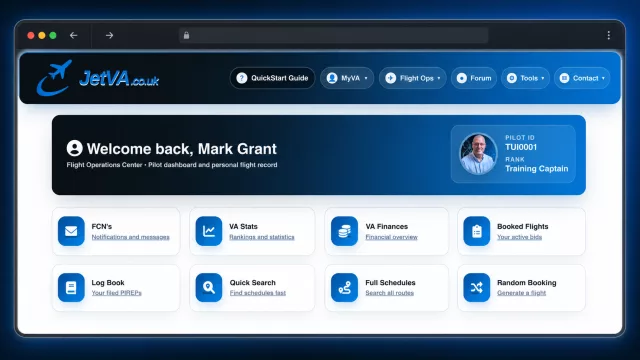Click the Booked Flights card title
Screen dimensions: 640x360
click(522, 226)
